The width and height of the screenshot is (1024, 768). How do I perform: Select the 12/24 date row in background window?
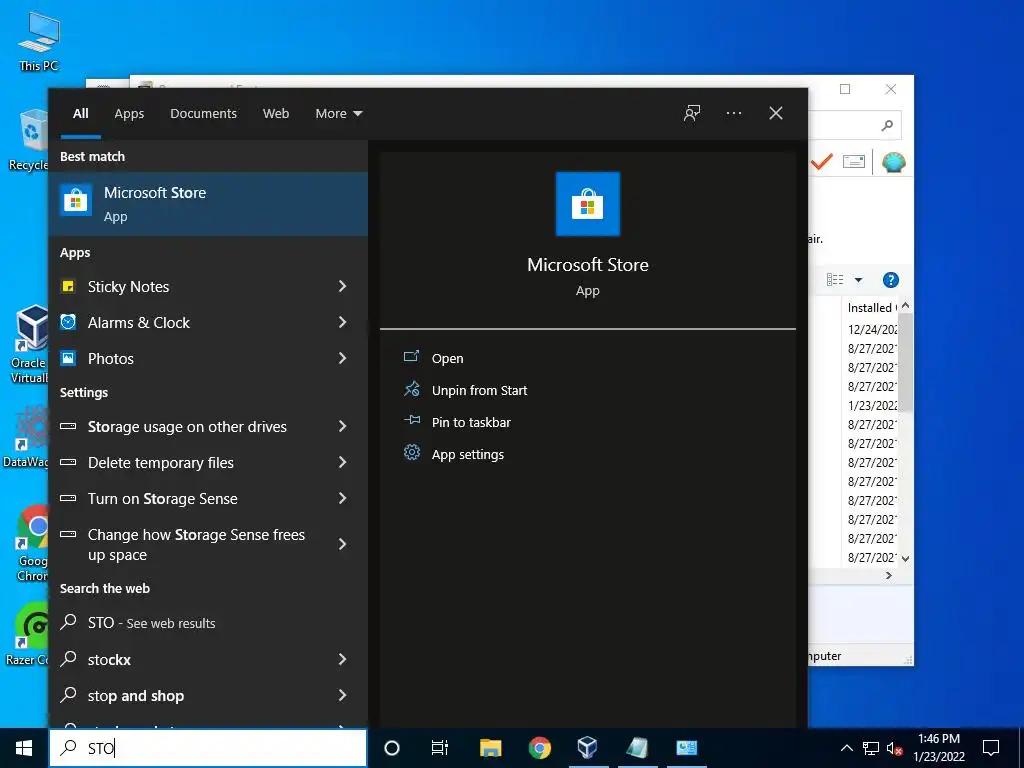pos(871,329)
